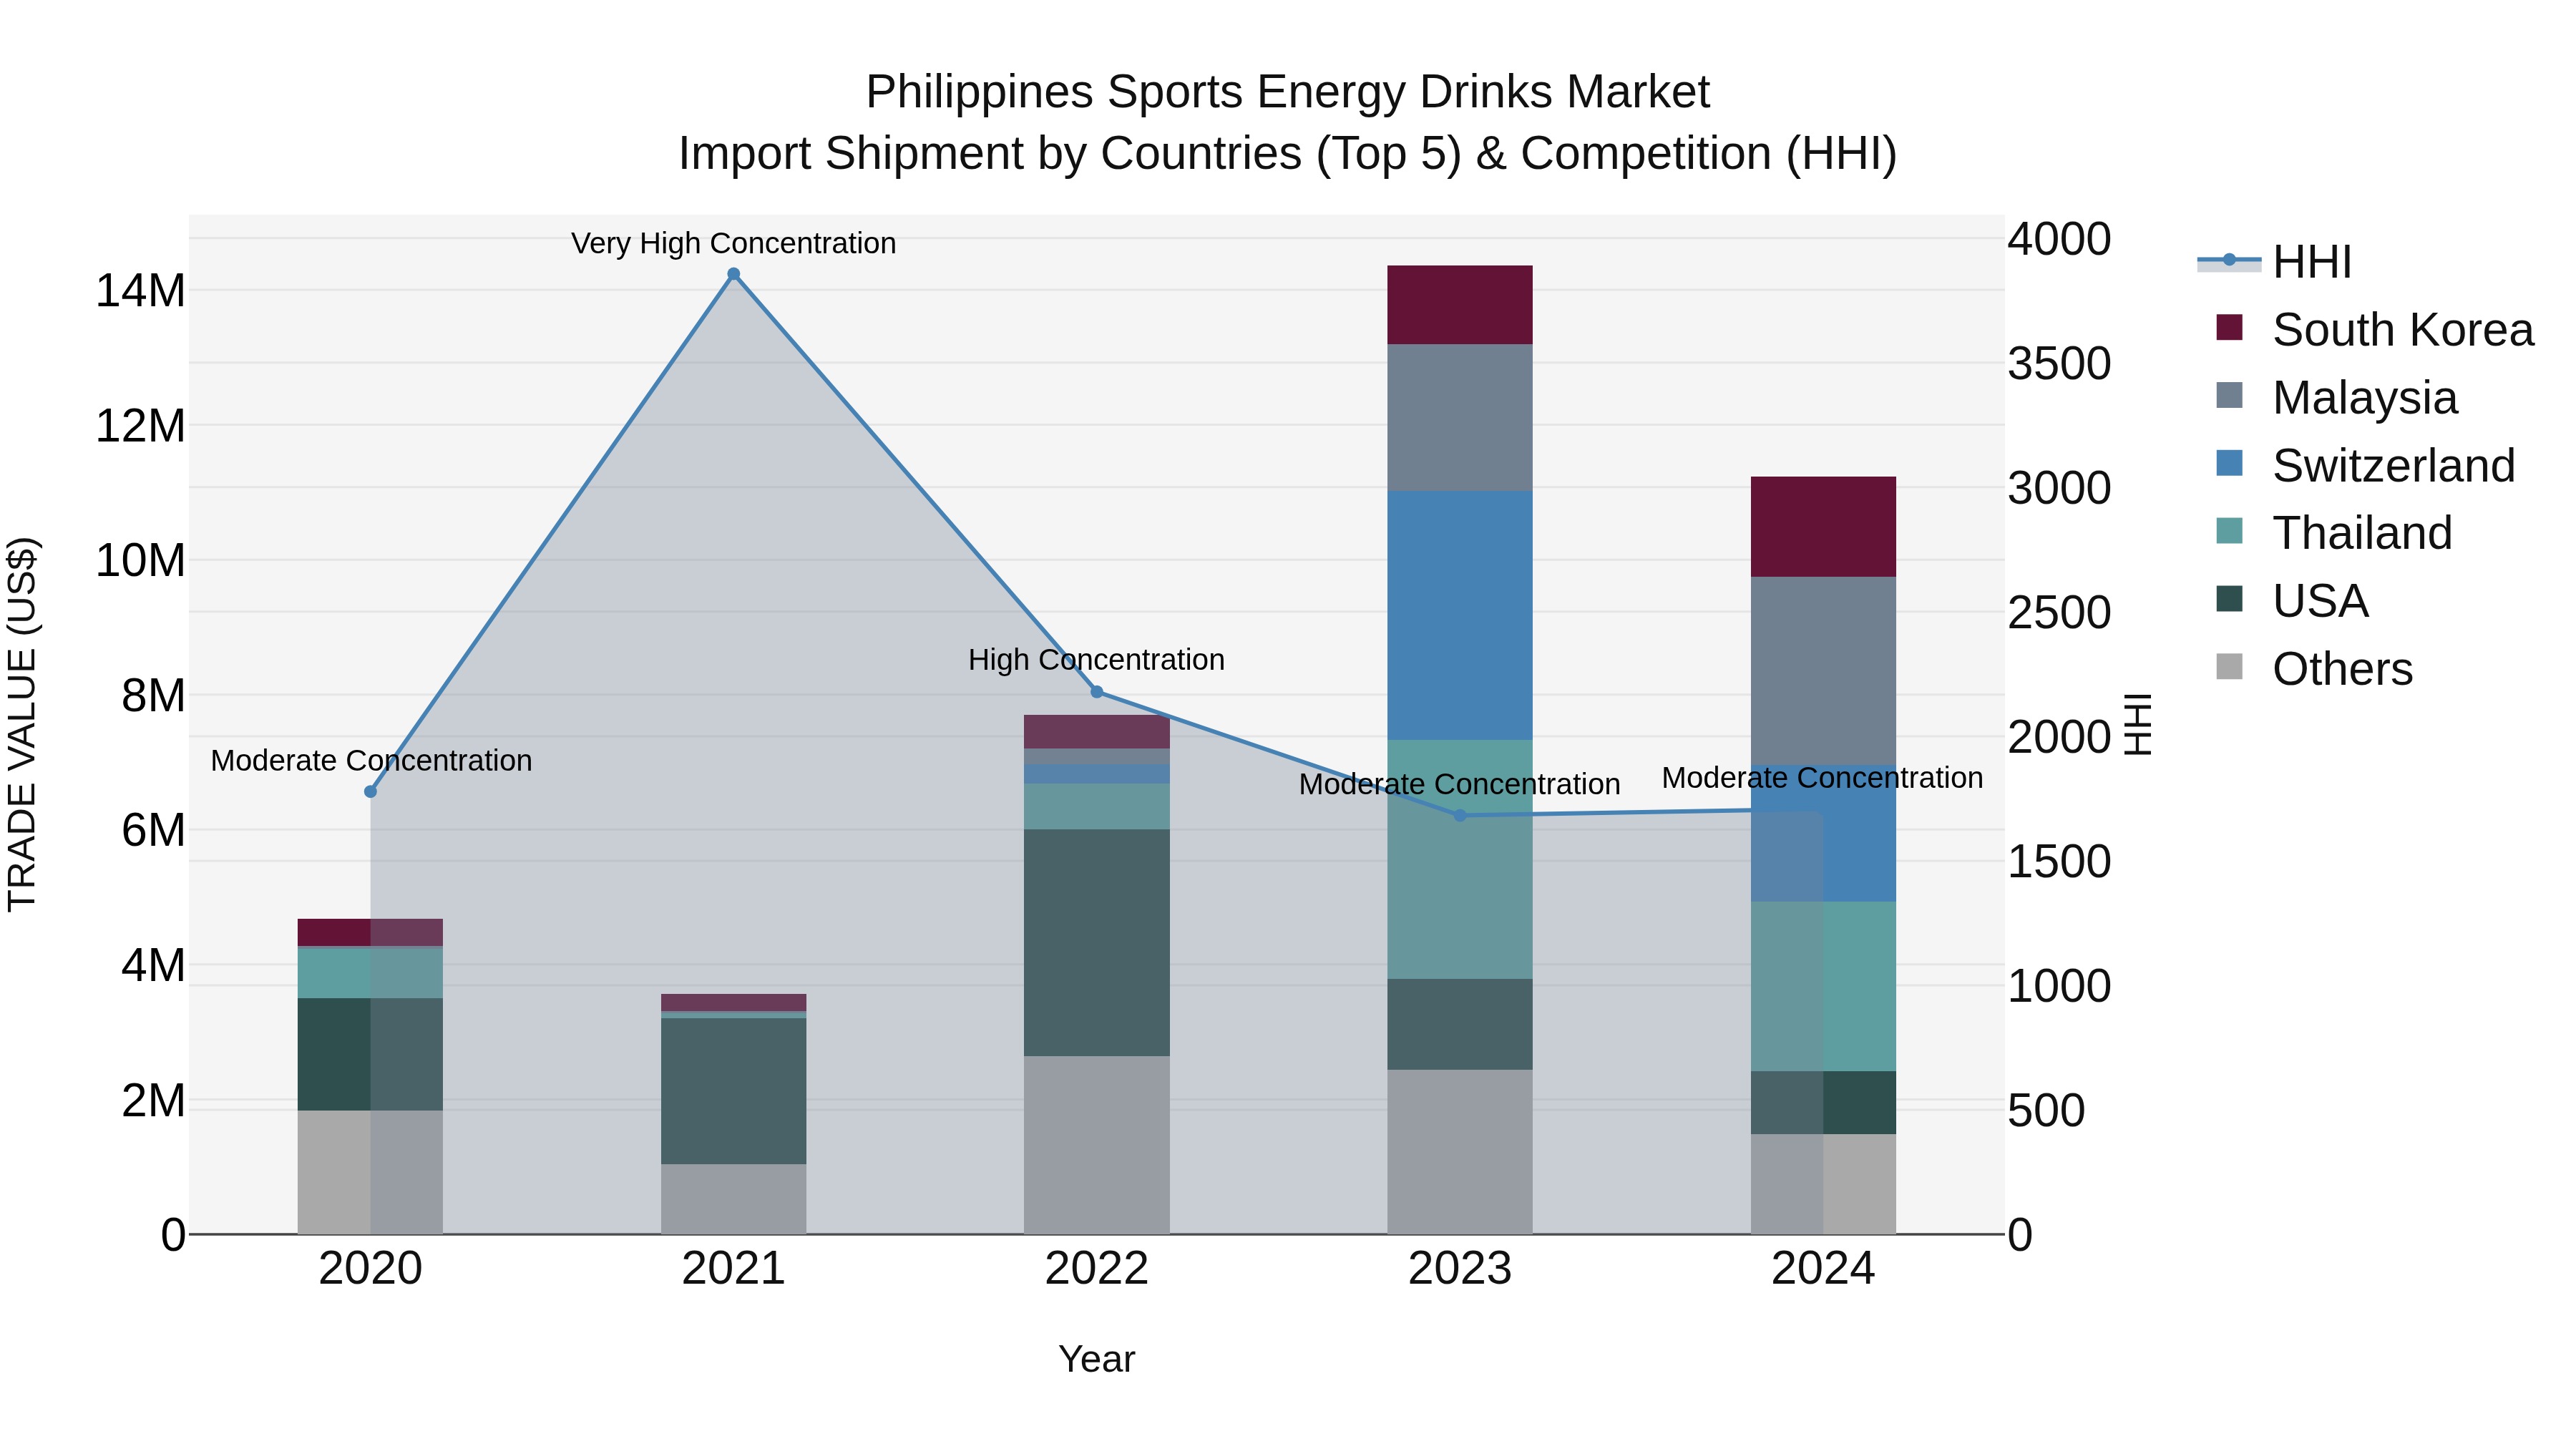Click the subtitle 'Import Shipment by Countries (Top 5) & Competition (HHI)'
Image resolution: width=2576 pixels, height=1449 pixels.
[1288, 154]
